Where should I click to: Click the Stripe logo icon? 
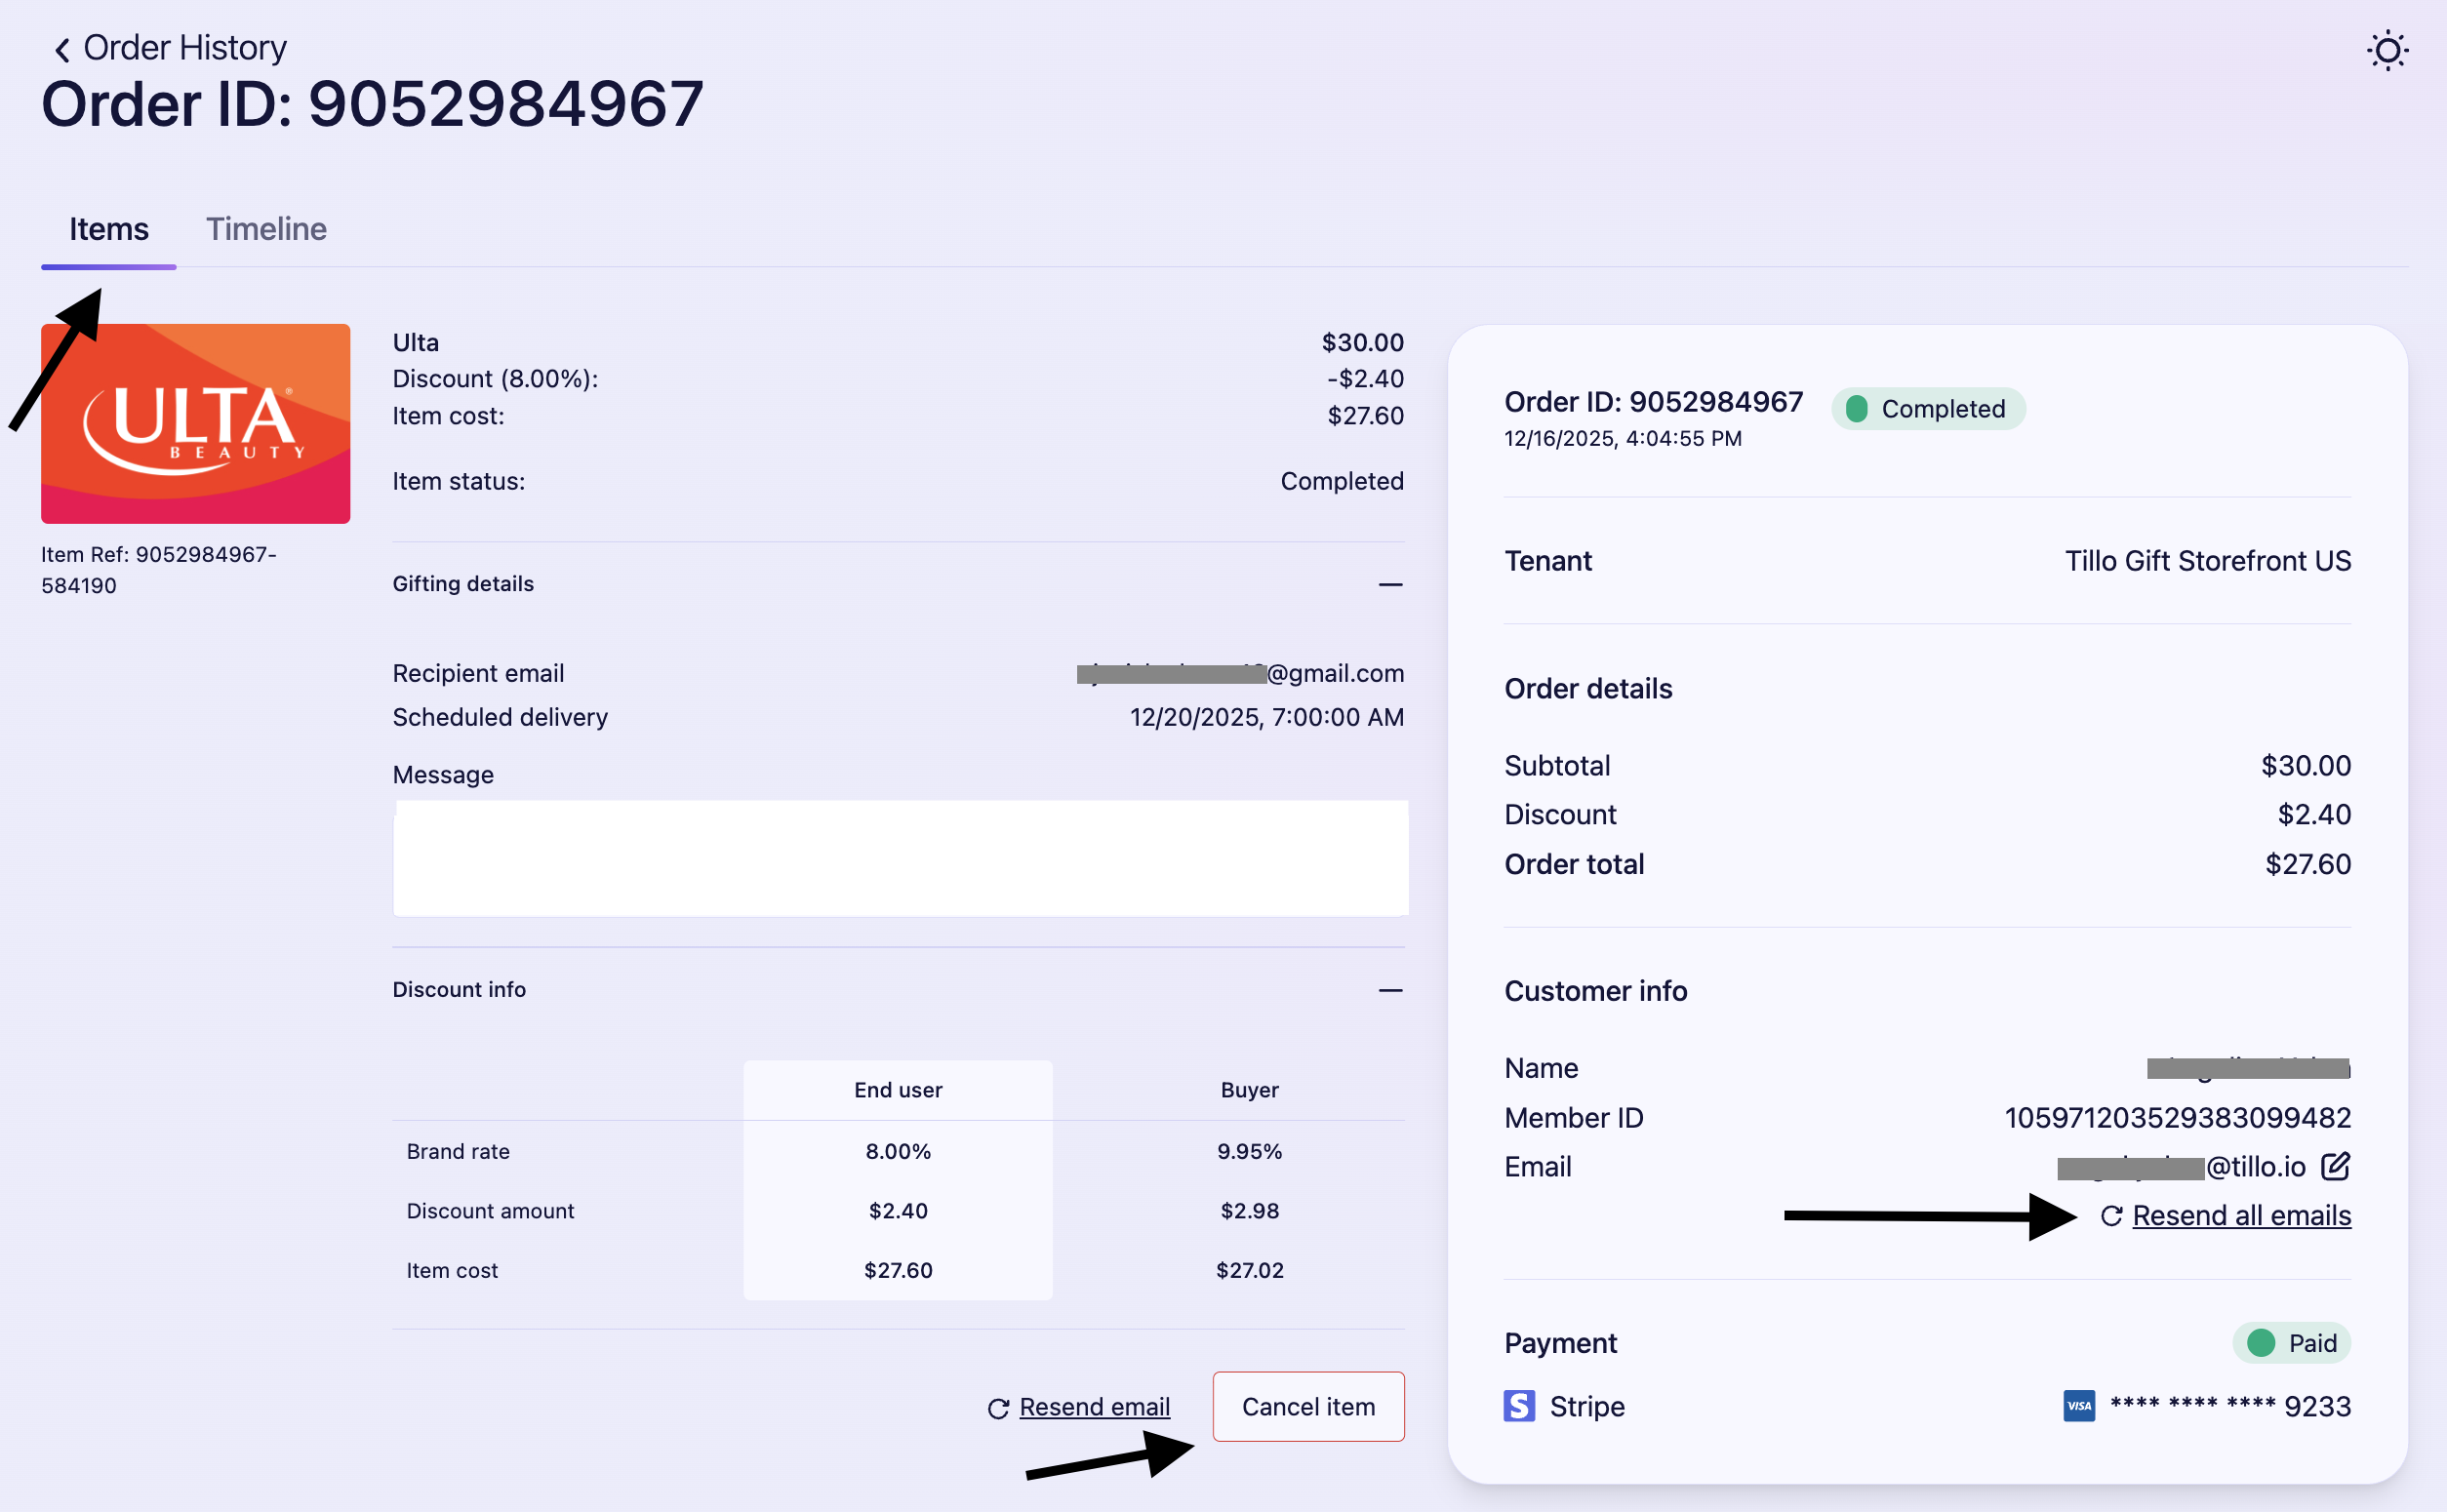(1518, 1406)
